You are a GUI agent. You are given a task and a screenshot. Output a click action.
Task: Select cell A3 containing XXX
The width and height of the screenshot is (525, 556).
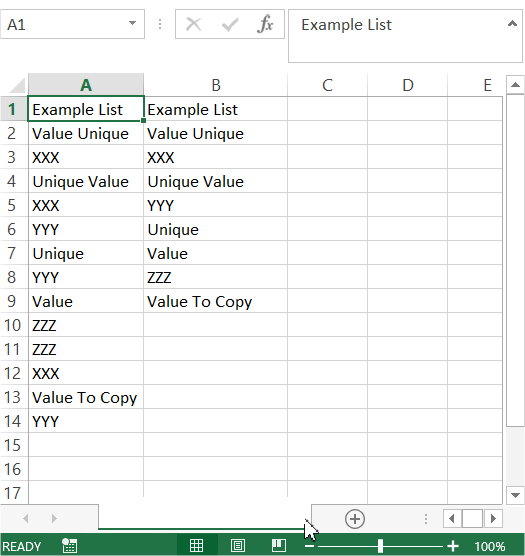pos(86,157)
